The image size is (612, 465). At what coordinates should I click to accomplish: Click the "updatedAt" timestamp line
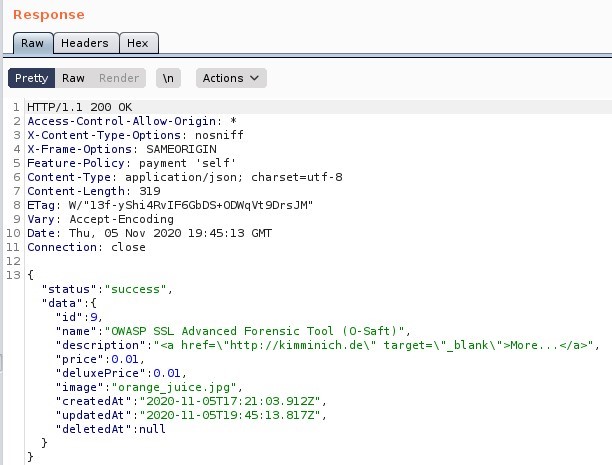[191, 415]
